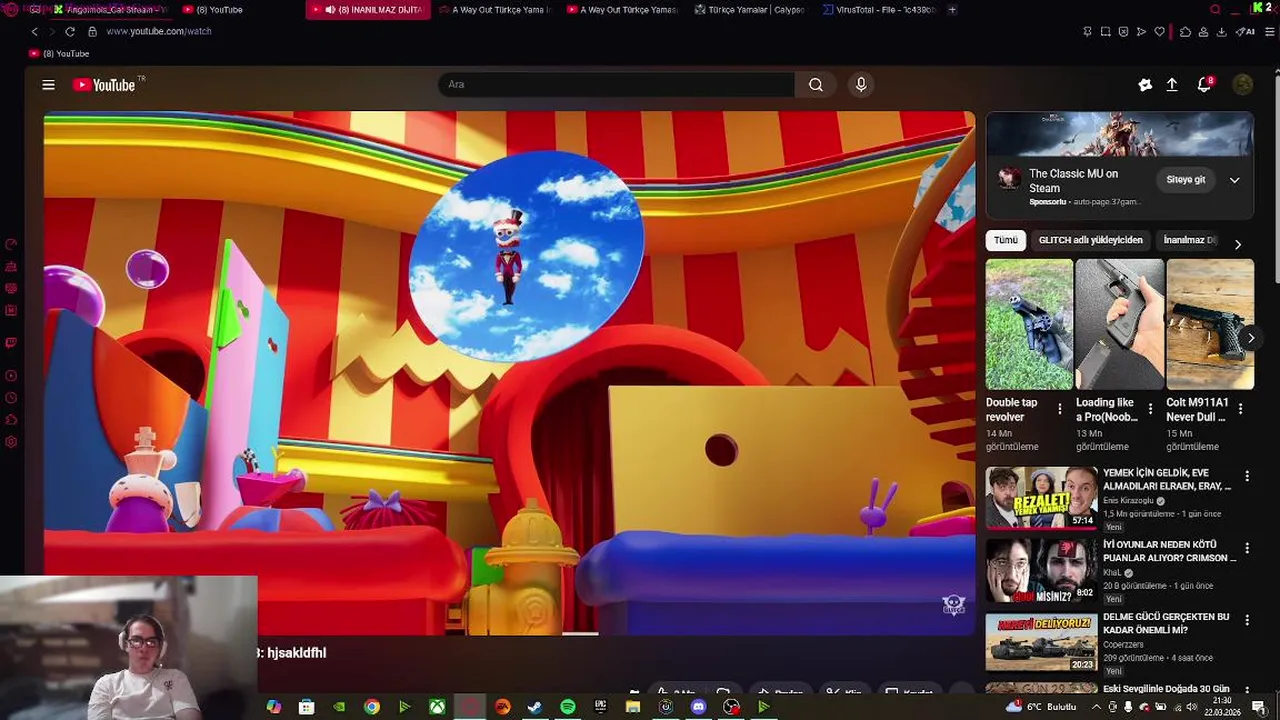Open options for DELME GÜCÜ GERÇEKTEN video
This screenshot has height=720, width=1280.
1247,621
